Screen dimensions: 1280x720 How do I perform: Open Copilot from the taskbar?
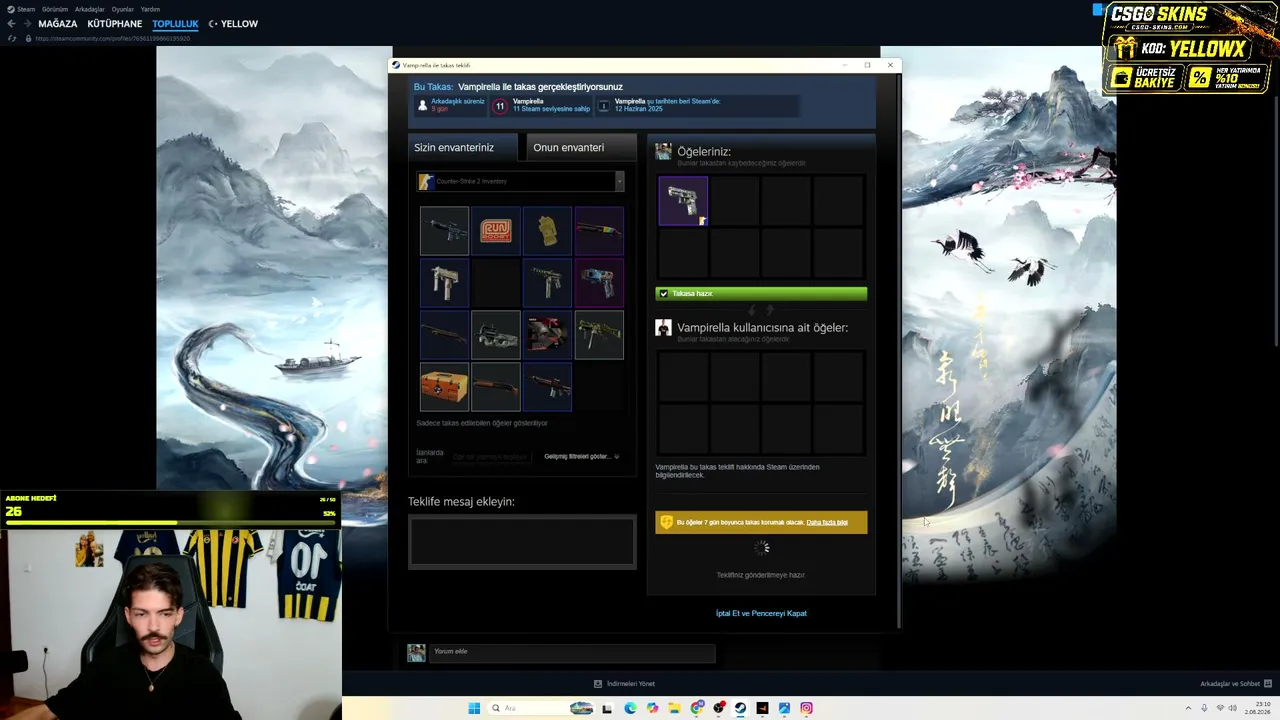pos(653,708)
